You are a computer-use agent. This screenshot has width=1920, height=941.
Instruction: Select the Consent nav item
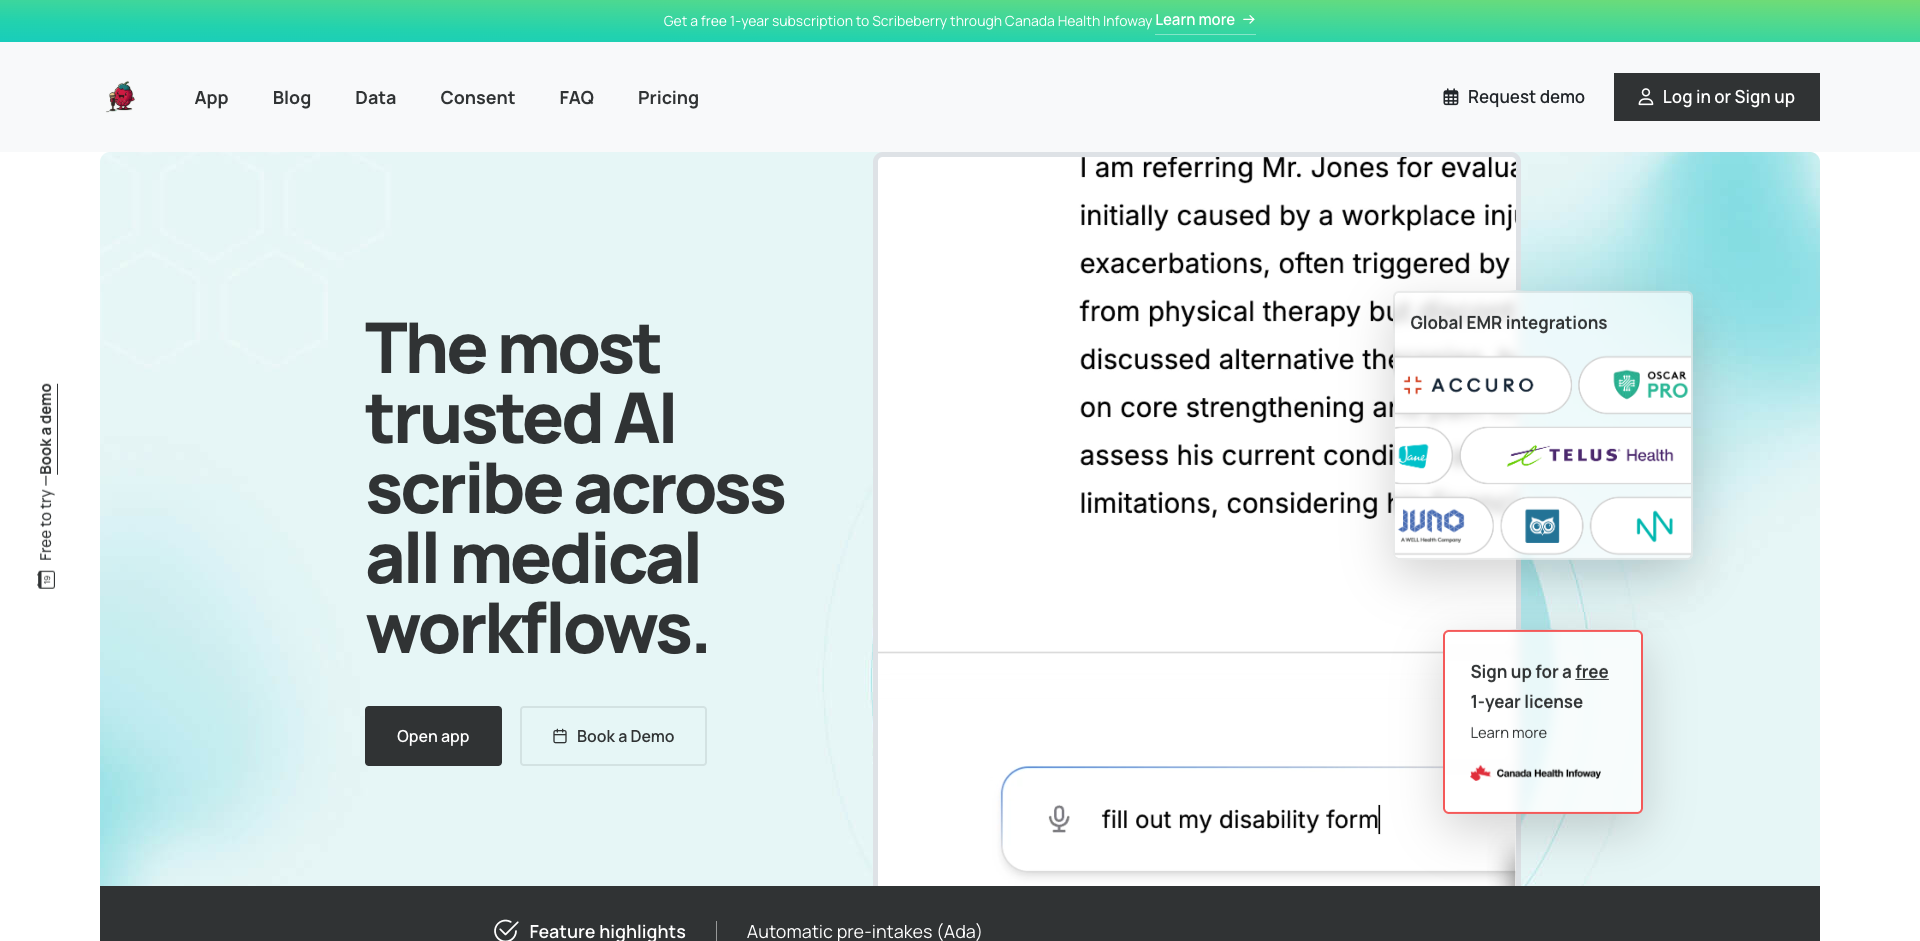click(477, 97)
